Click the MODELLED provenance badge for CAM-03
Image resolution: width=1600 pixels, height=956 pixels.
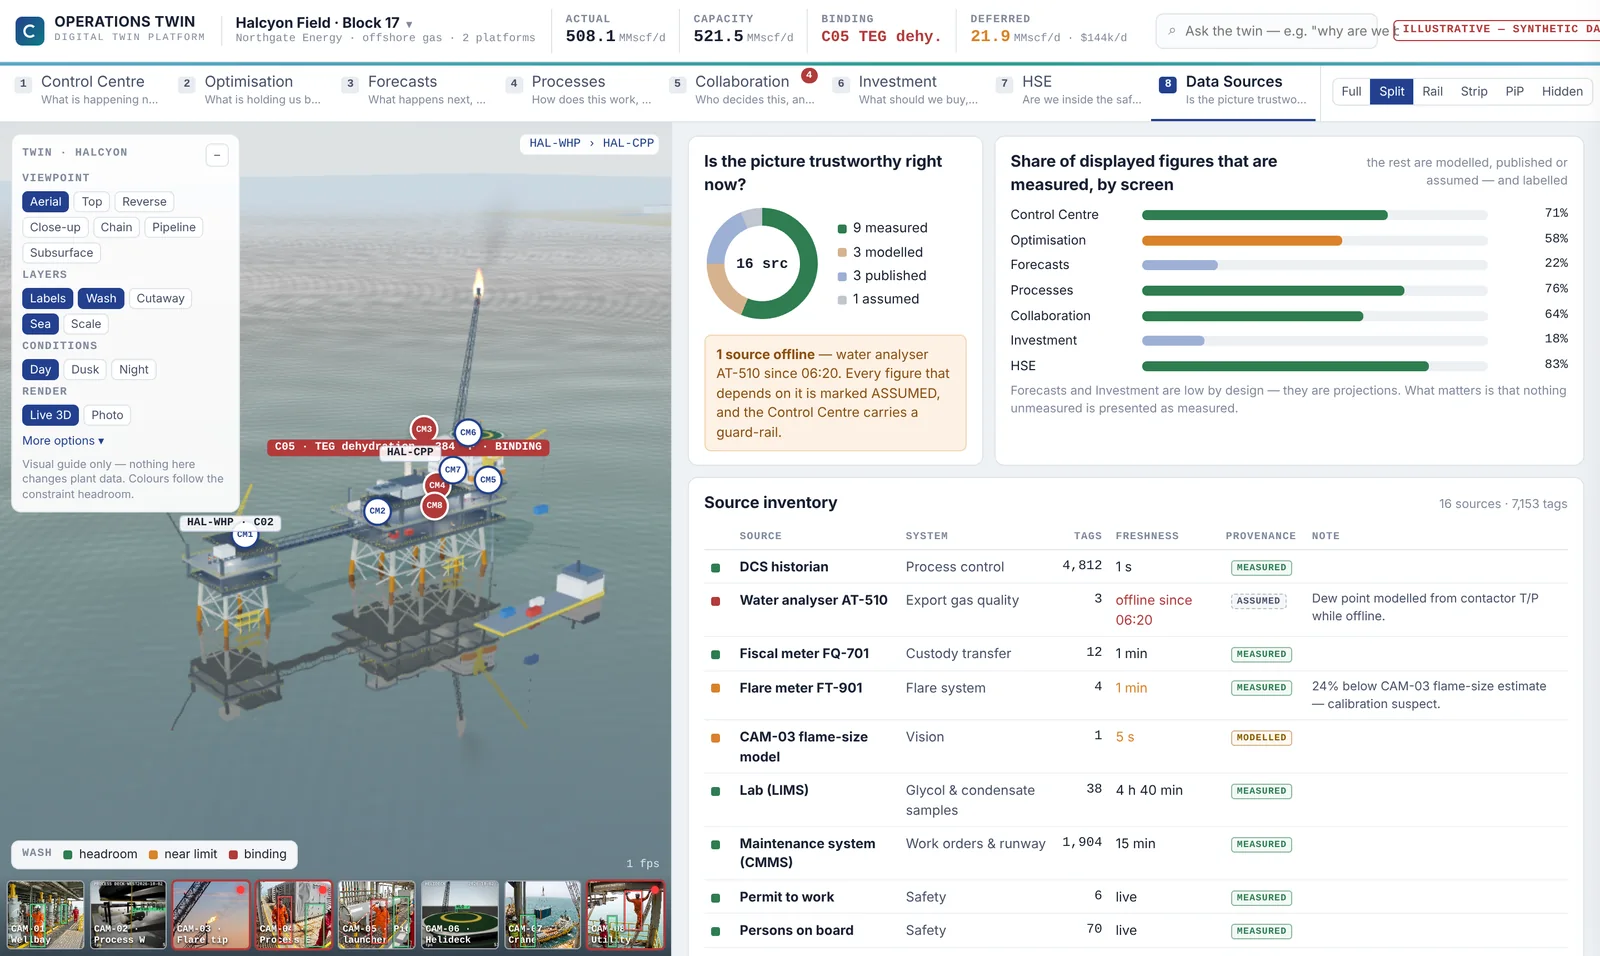[1261, 738]
